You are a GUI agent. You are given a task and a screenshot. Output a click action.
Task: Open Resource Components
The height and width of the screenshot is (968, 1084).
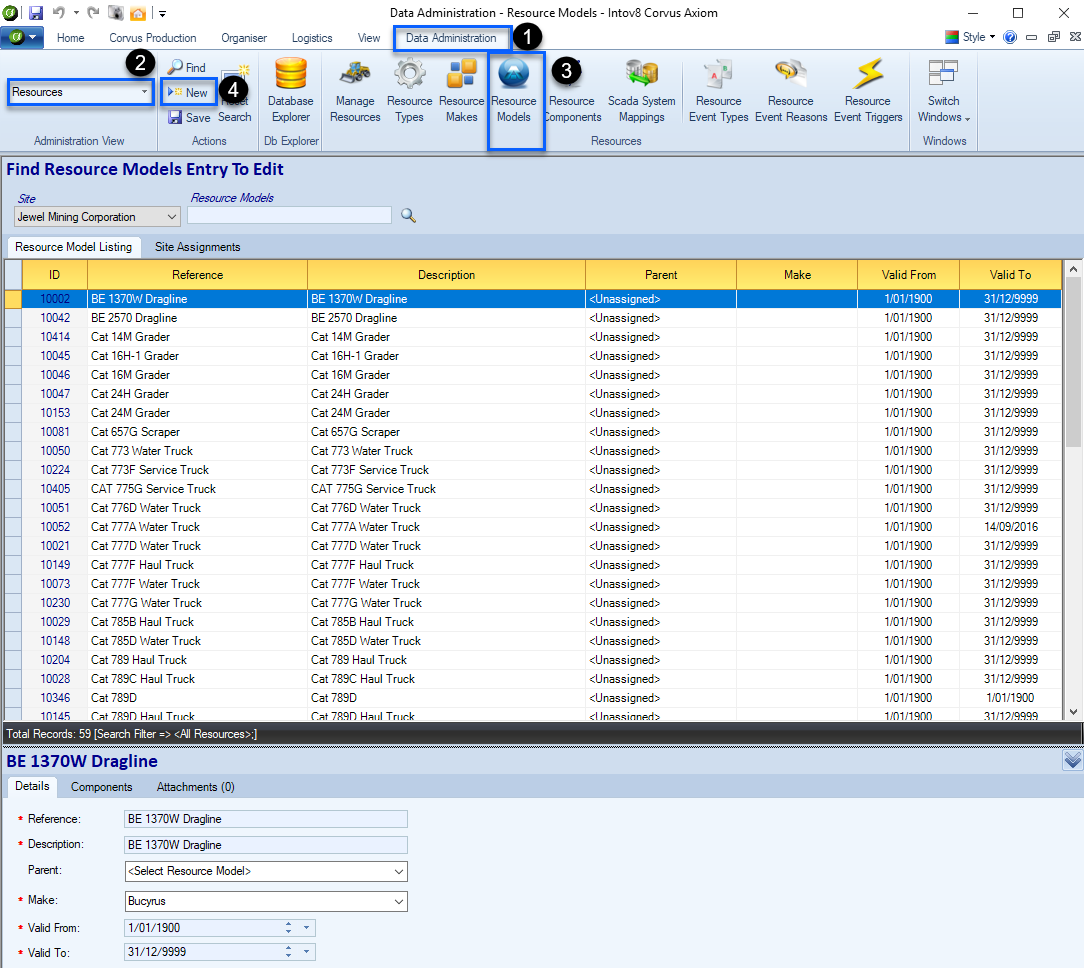(572, 91)
